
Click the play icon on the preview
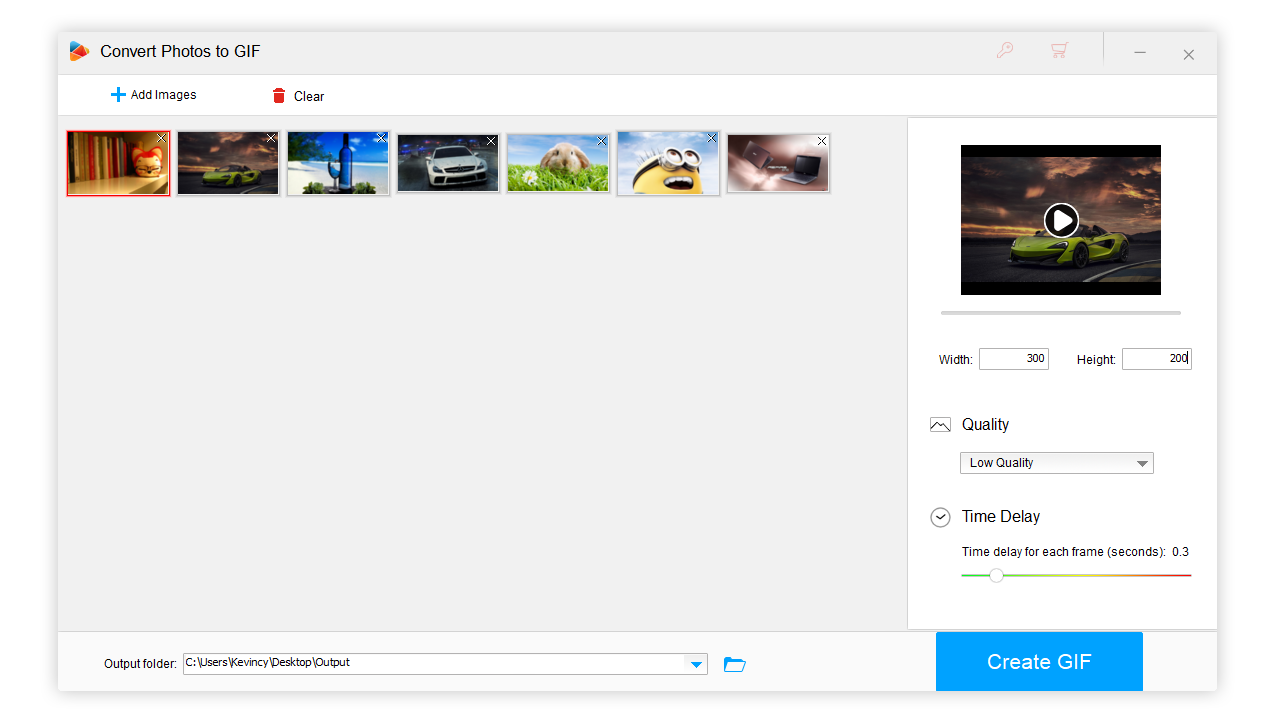coord(1061,220)
